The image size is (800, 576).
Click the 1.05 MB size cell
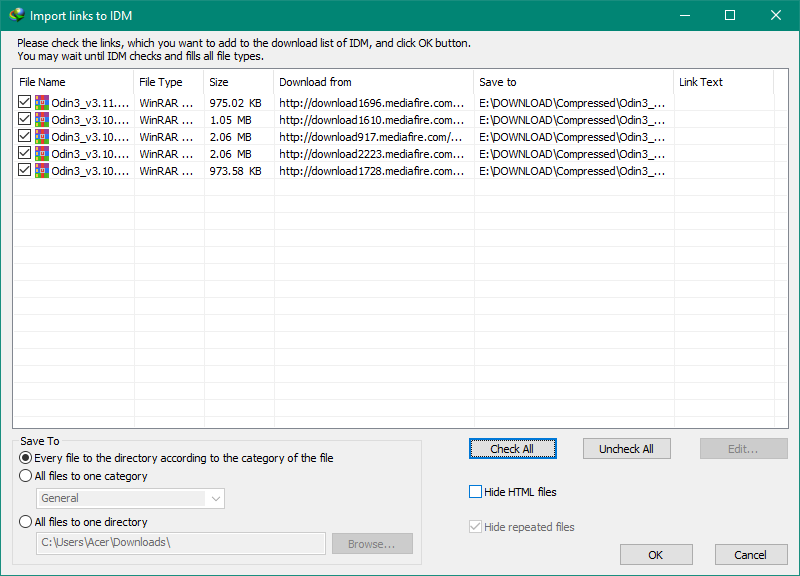(x=231, y=120)
